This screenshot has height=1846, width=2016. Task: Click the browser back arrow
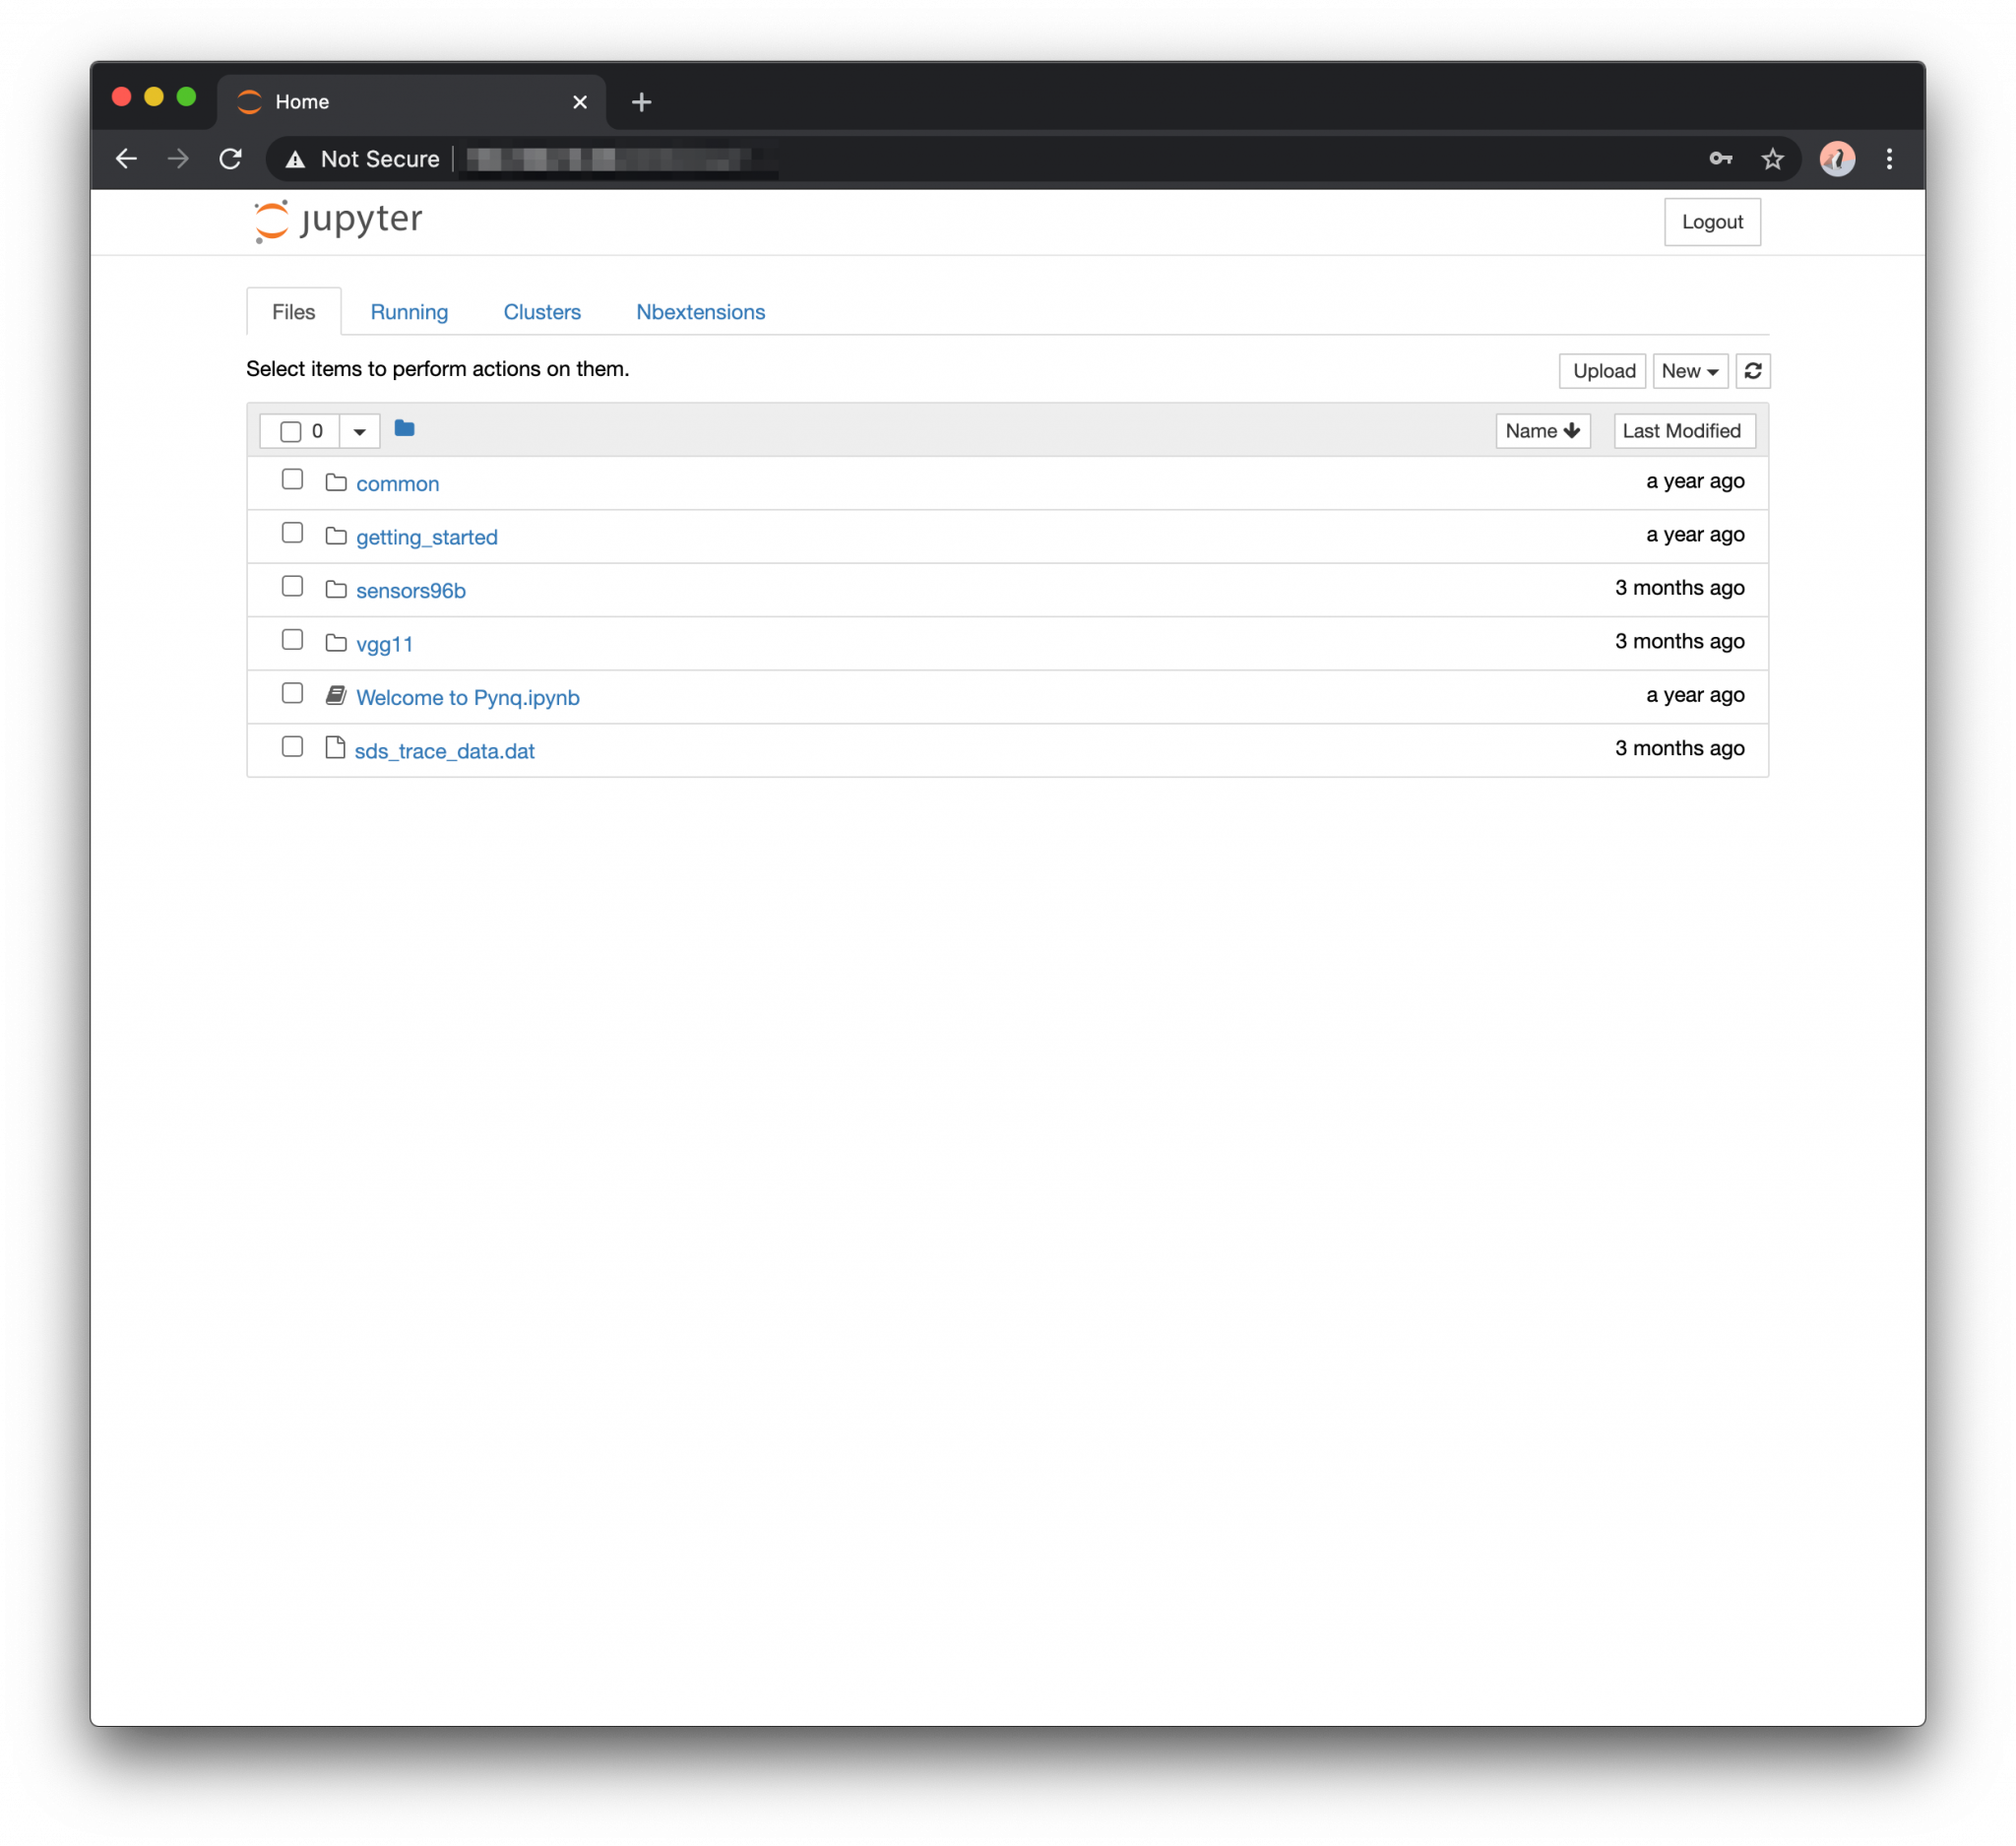(127, 159)
